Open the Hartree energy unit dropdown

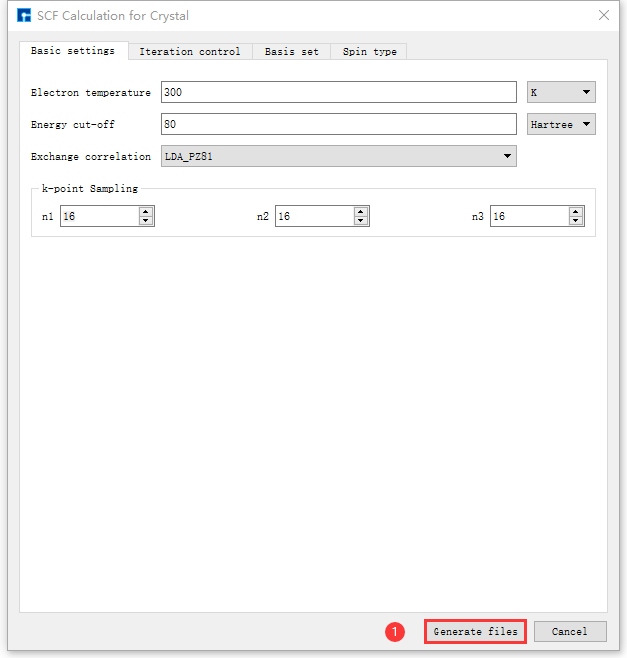click(x=561, y=125)
